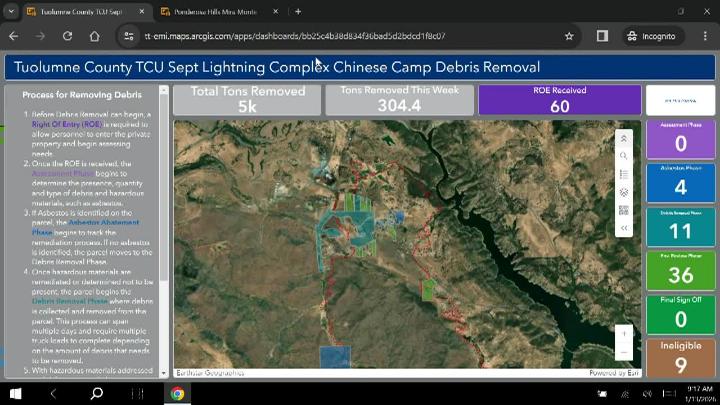Screen dimensions: 720x405
Task: Open Chrome from the taskbar
Action: pyautogui.click(x=177, y=393)
